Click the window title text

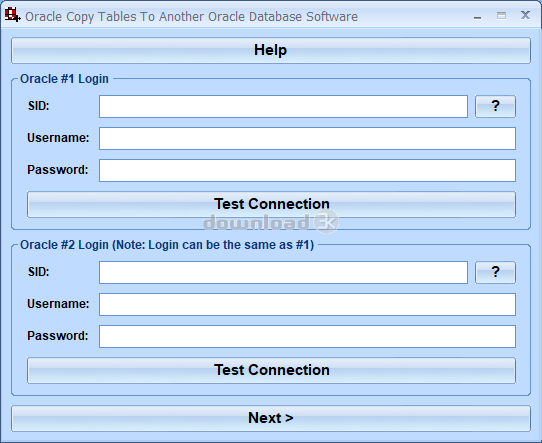(x=191, y=17)
